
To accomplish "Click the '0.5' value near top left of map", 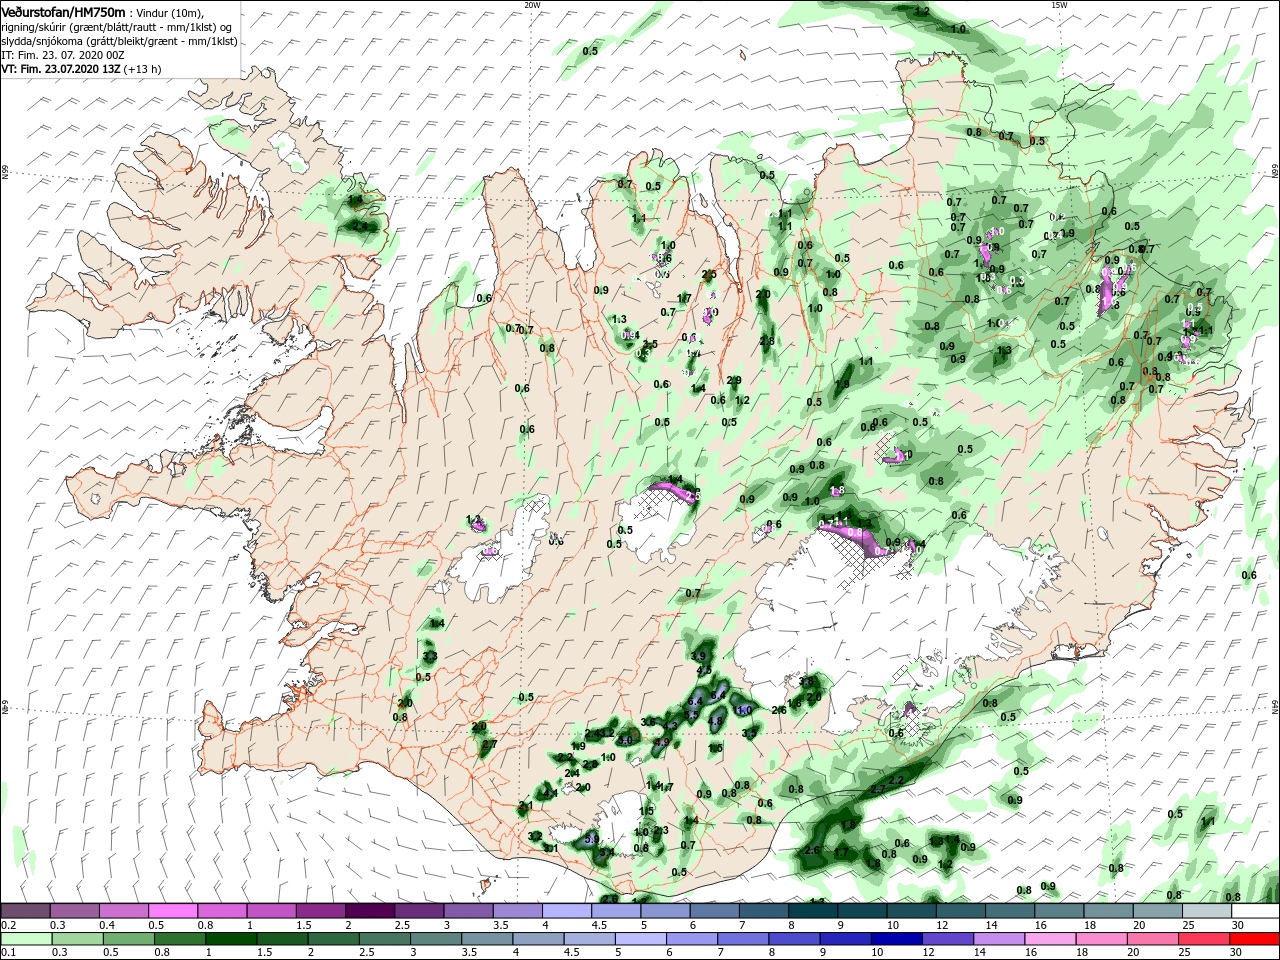I will (x=590, y=50).
